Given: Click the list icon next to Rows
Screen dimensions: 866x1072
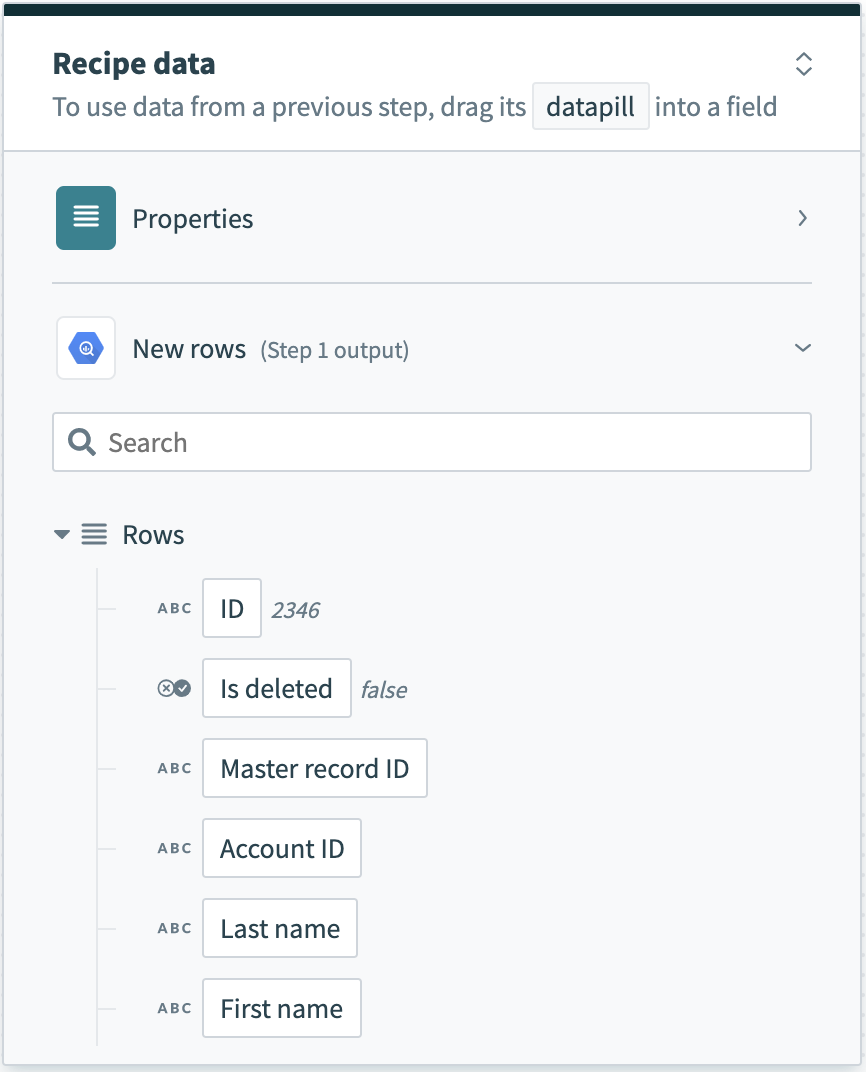Looking at the screenshot, I should point(94,534).
